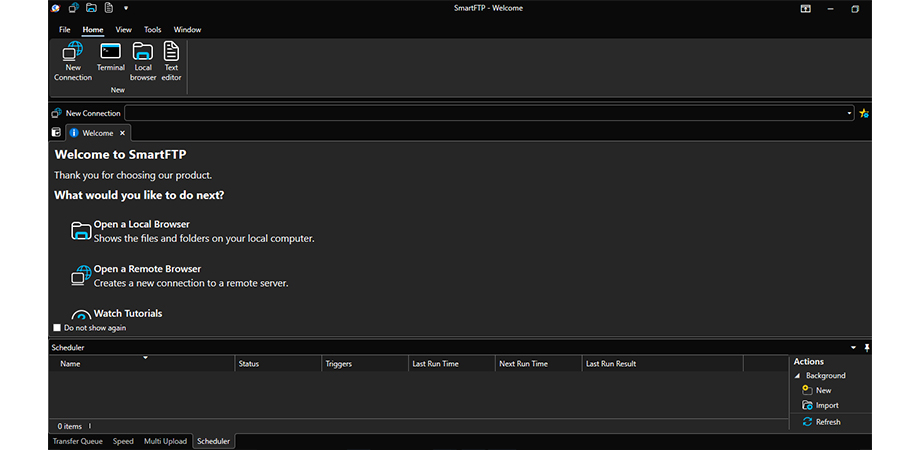Expand address bar dropdown arrow

[849, 113]
